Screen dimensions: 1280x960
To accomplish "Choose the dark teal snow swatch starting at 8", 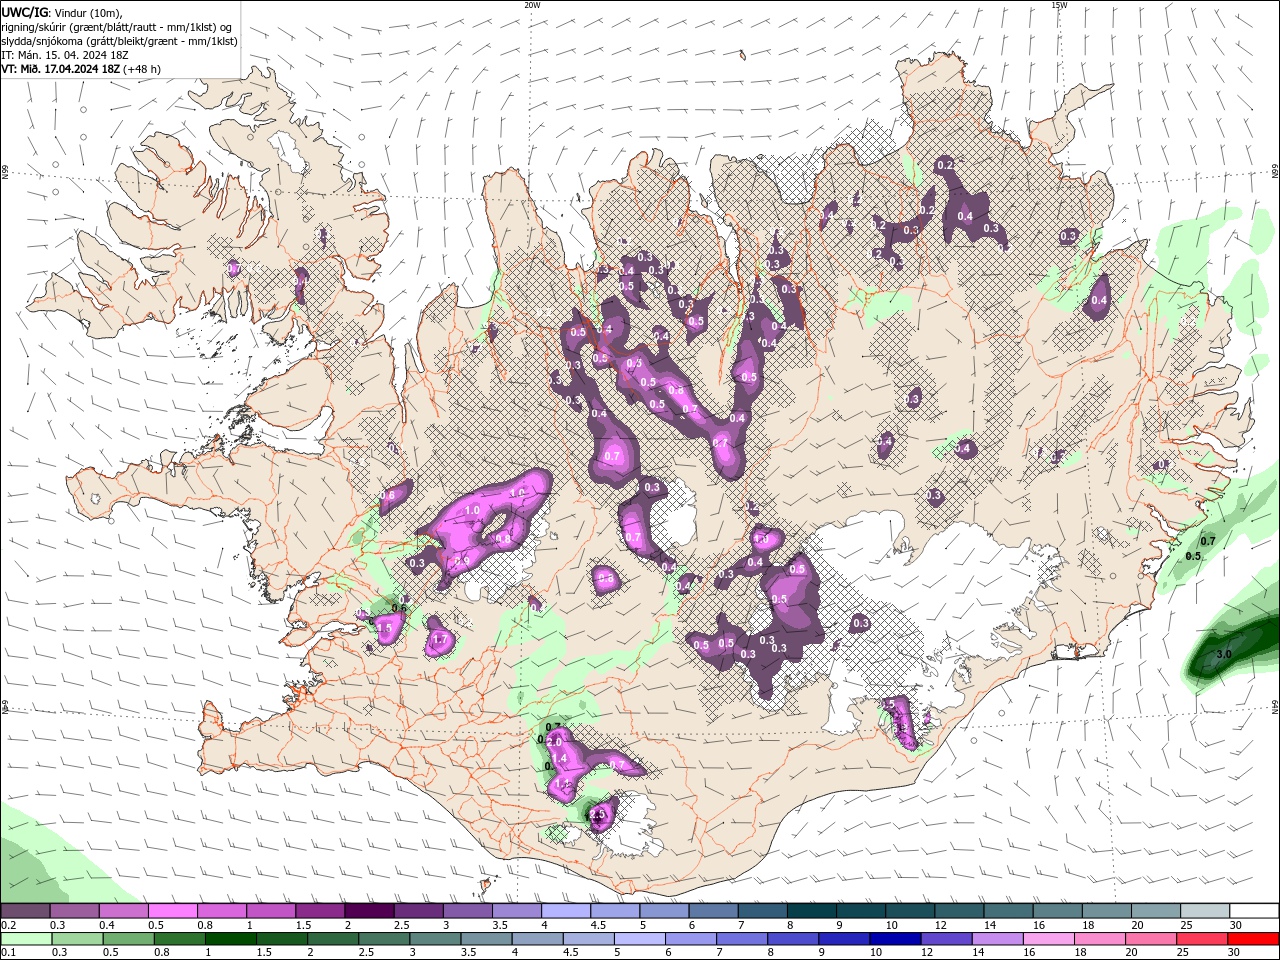I will click(811, 911).
